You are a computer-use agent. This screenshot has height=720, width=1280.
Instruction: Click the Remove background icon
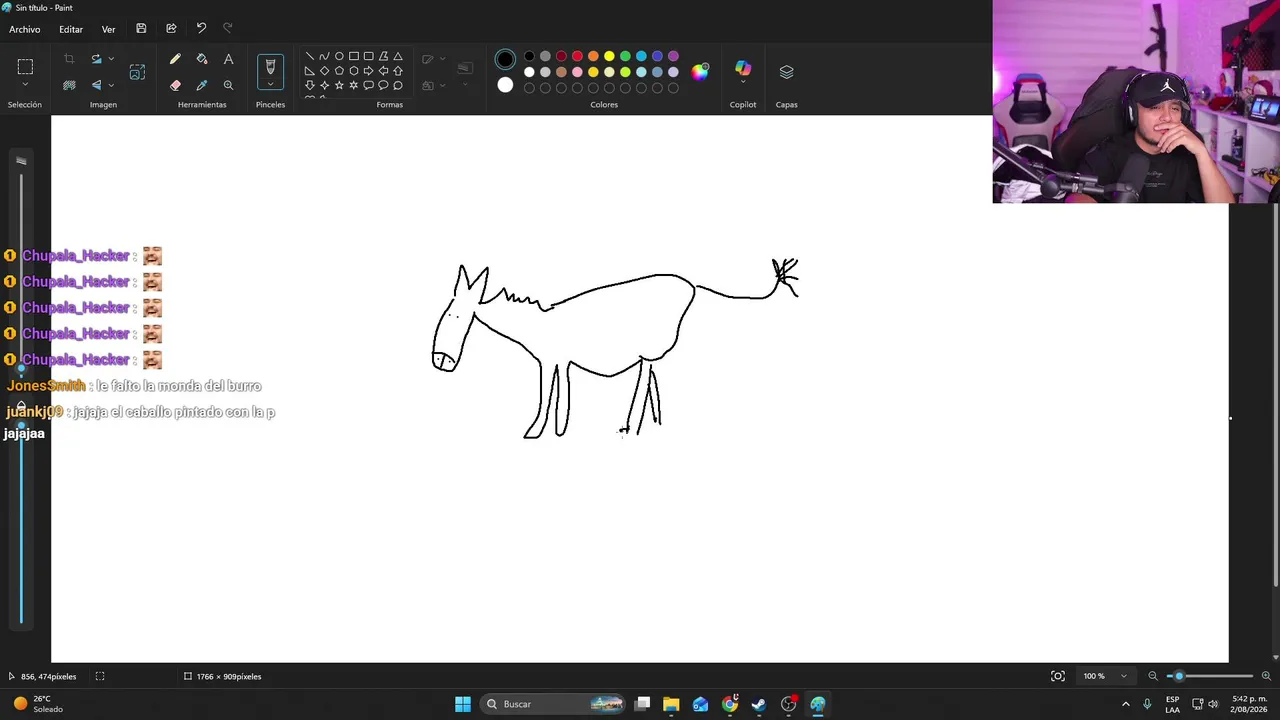point(69,85)
